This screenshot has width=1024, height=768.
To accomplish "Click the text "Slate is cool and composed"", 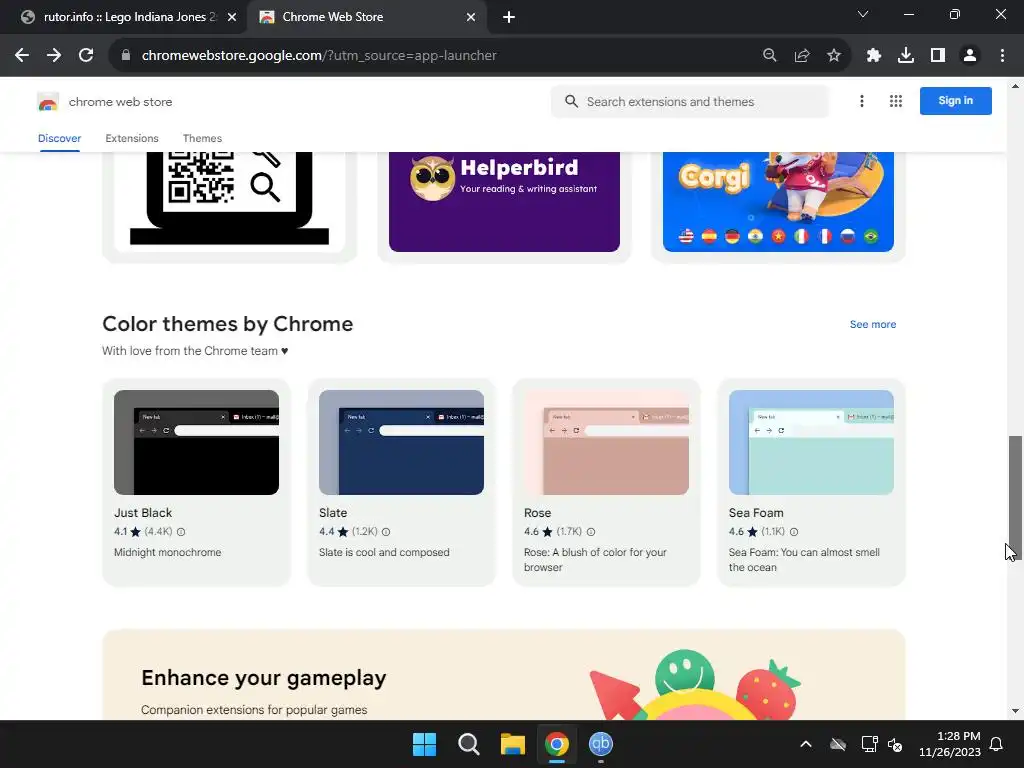I will (x=384, y=552).
